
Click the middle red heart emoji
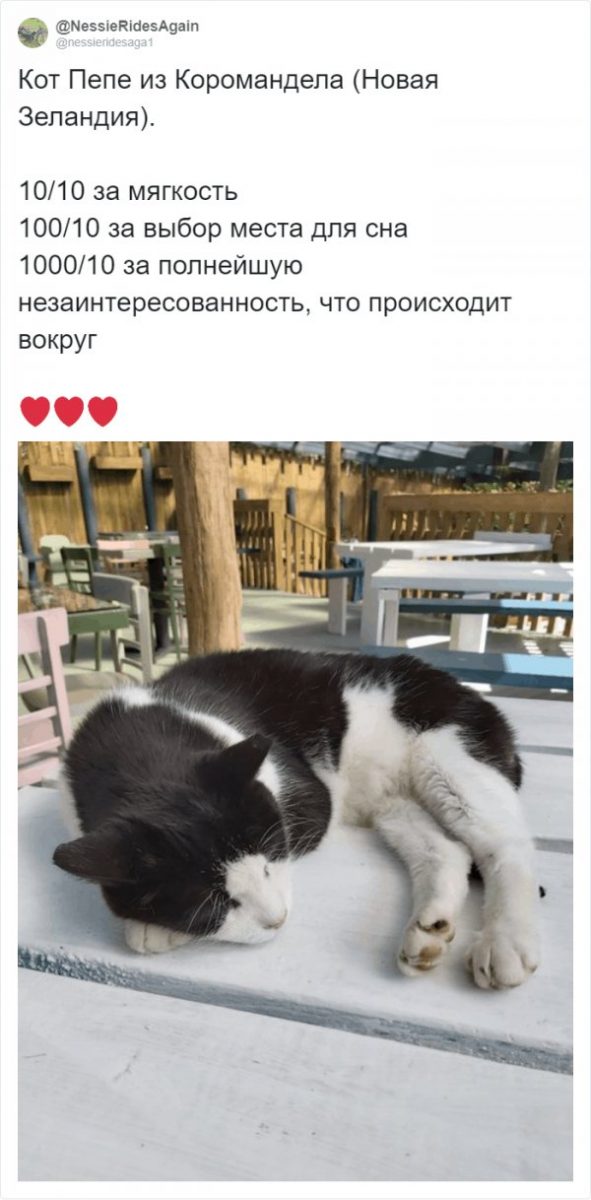point(69,411)
